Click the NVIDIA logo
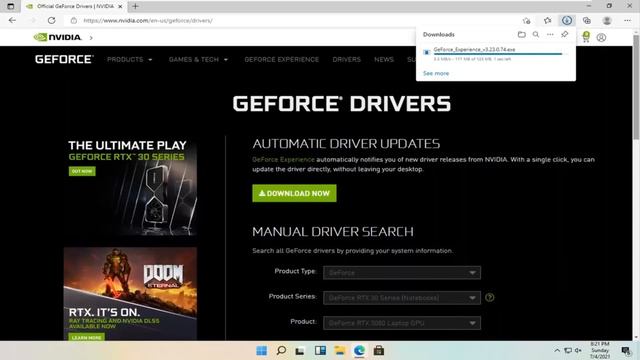This screenshot has width=640, height=360. coord(57,37)
